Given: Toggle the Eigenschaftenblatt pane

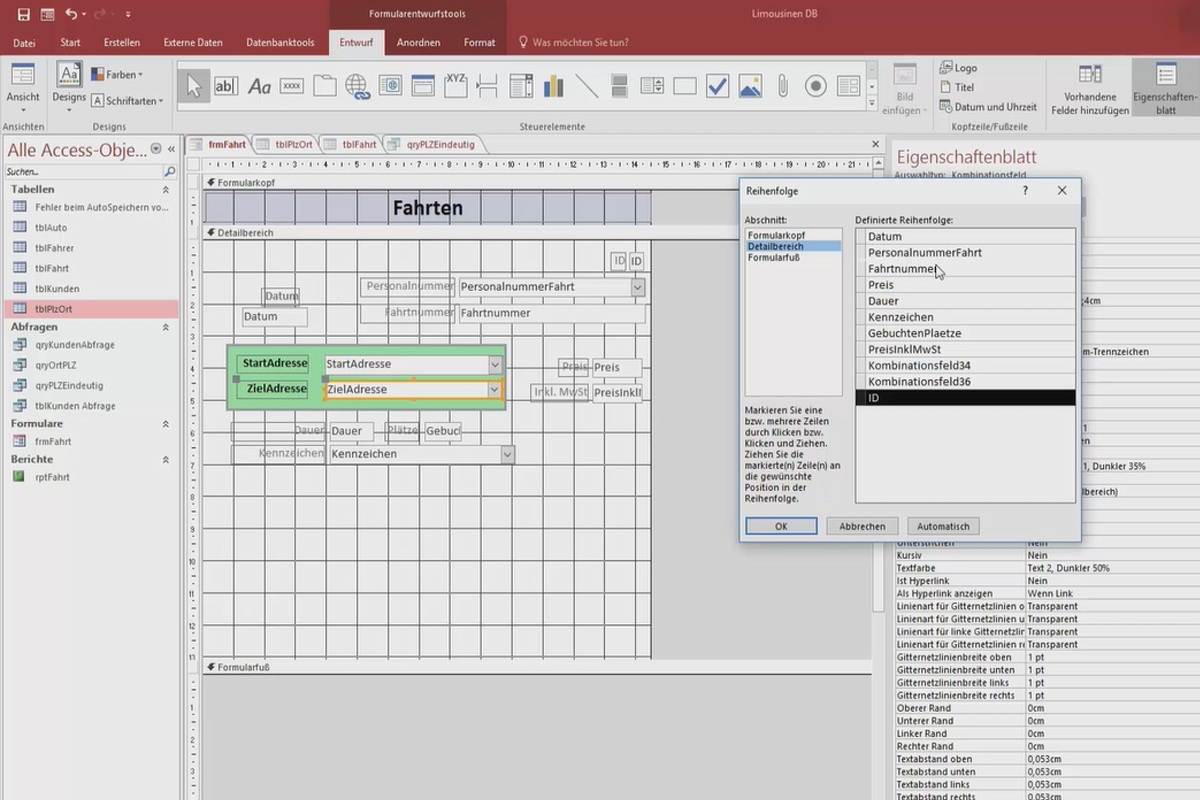Looking at the screenshot, I should (x=1165, y=90).
